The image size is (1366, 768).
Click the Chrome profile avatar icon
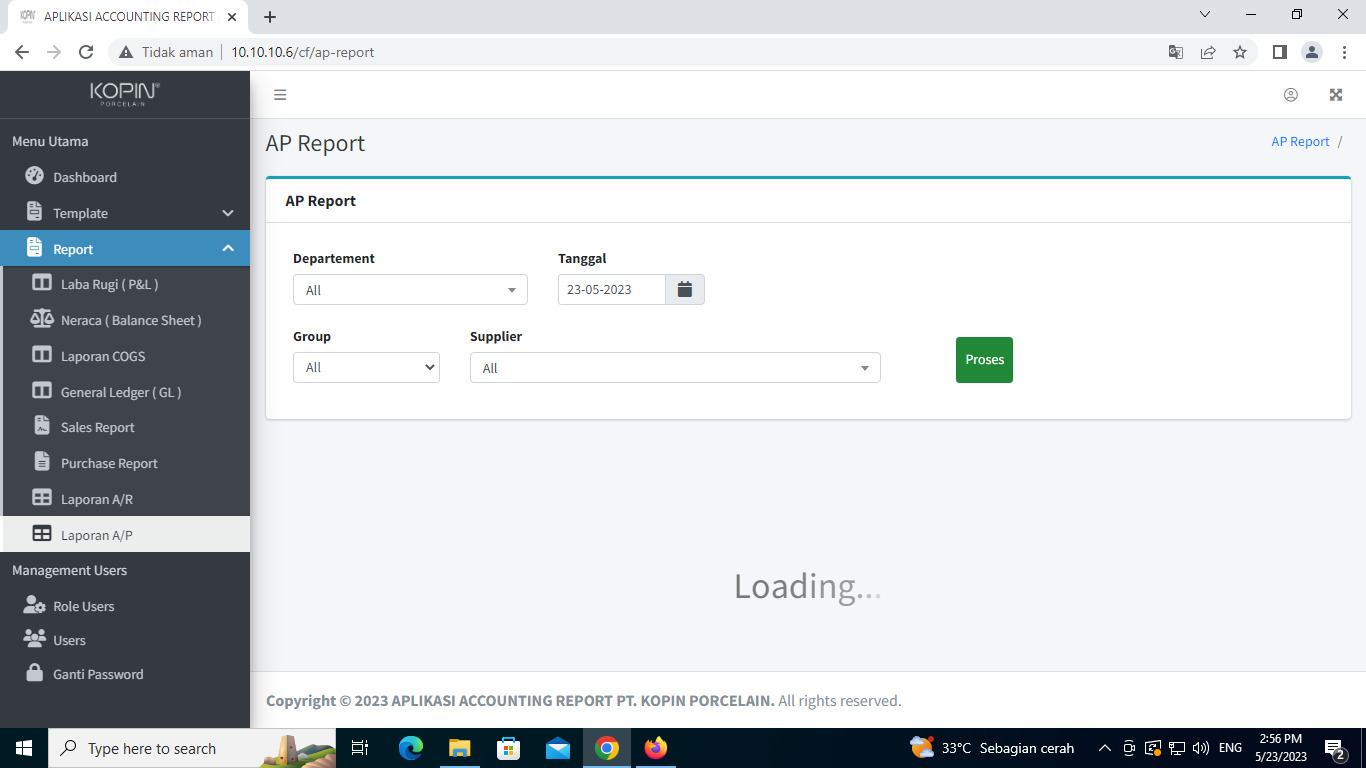click(x=1312, y=52)
